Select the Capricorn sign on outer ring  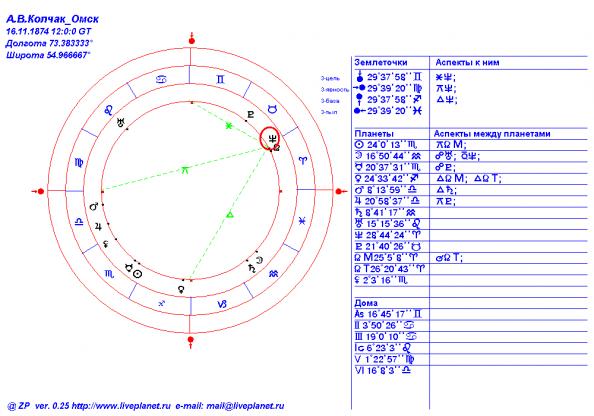click(222, 304)
